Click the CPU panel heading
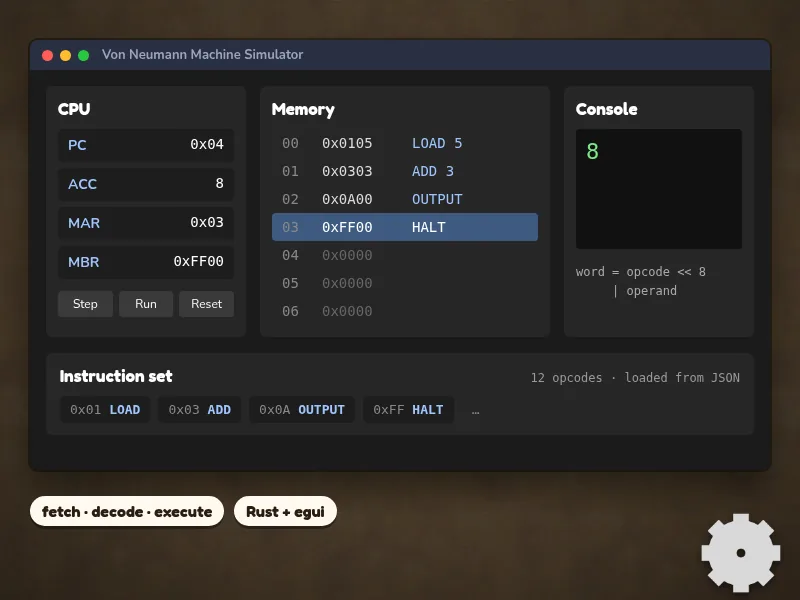800x600 pixels. [x=74, y=109]
